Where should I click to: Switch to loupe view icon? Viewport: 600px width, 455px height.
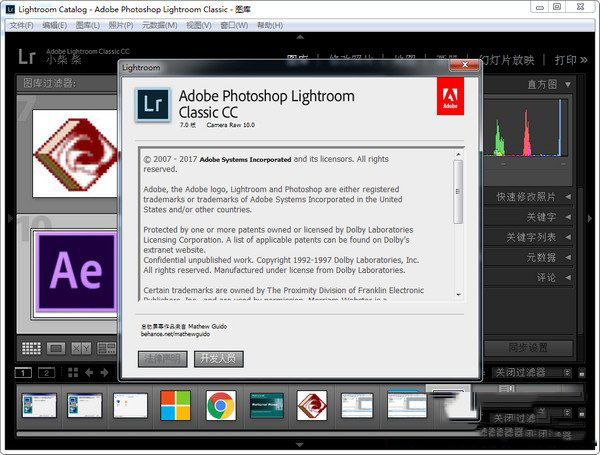click(56, 348)
